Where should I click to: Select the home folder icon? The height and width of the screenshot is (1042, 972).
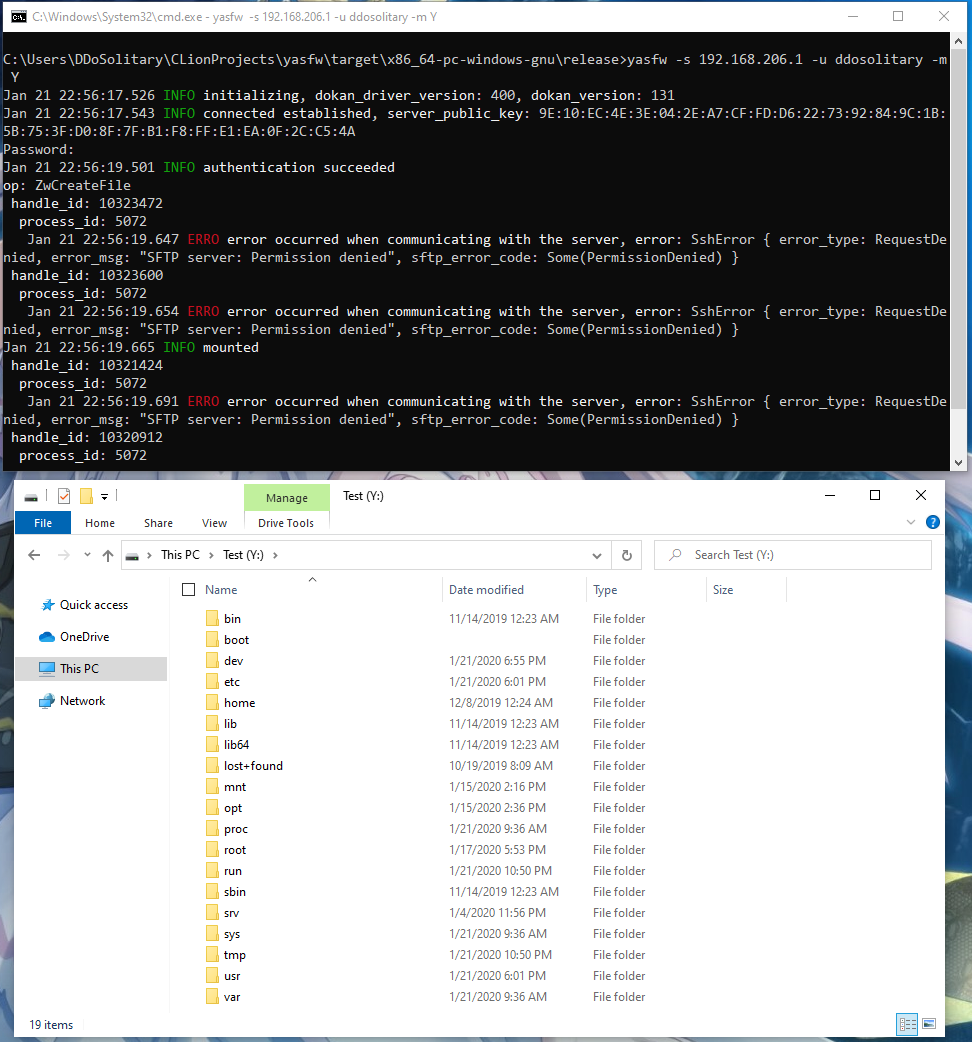click(x=212, y=702)
